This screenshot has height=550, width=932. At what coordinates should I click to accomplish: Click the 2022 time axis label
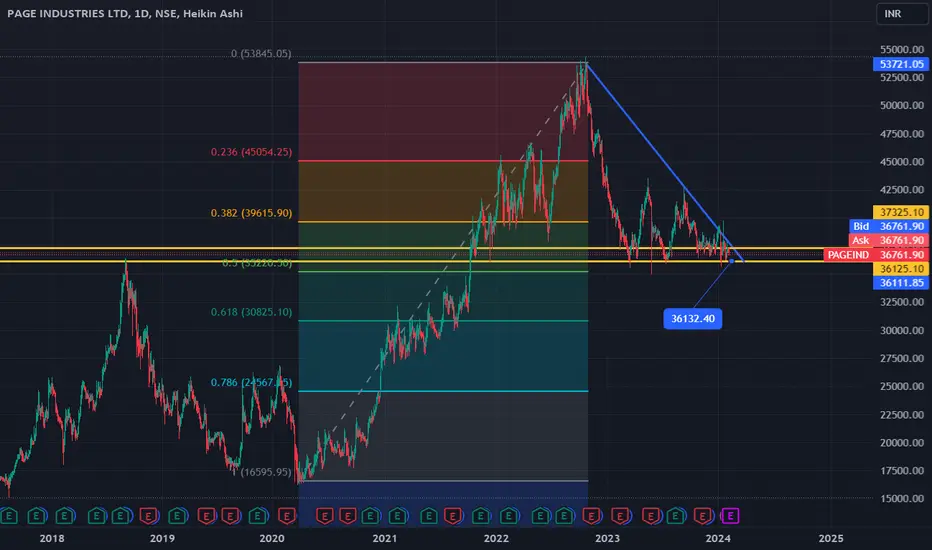(x=496, y=539)
